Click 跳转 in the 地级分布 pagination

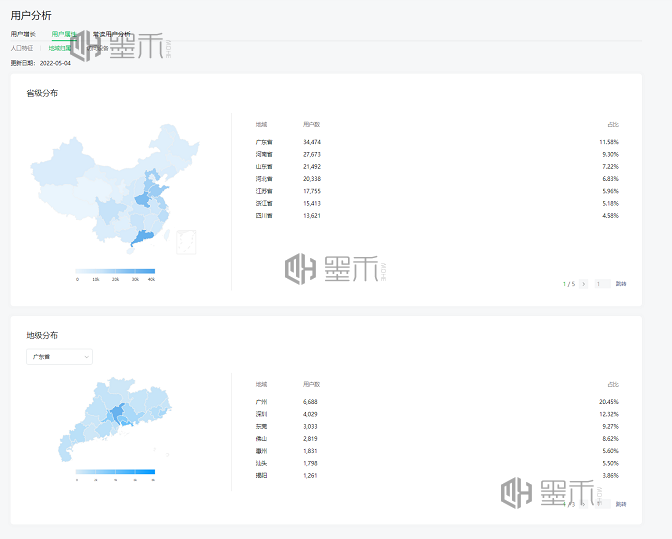pyautogui.click(x=621, y=504)
